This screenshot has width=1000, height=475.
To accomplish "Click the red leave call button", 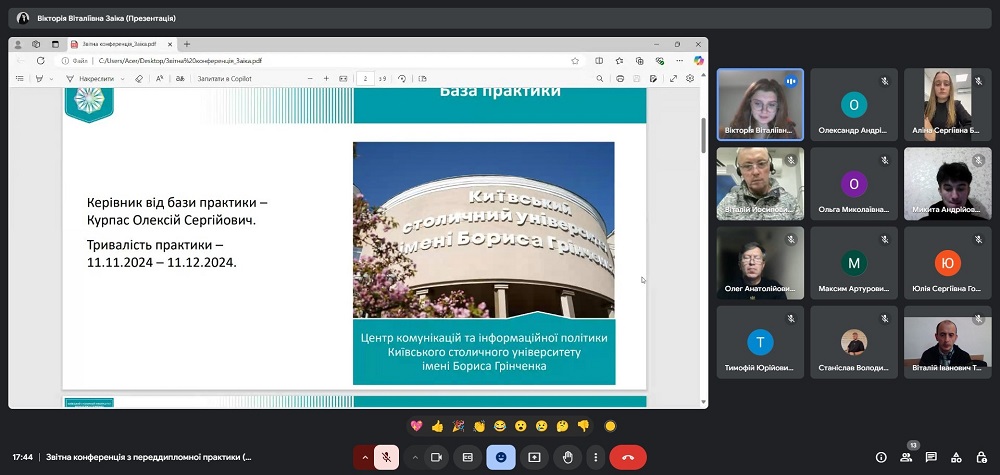I will click(x=628, y=457).
